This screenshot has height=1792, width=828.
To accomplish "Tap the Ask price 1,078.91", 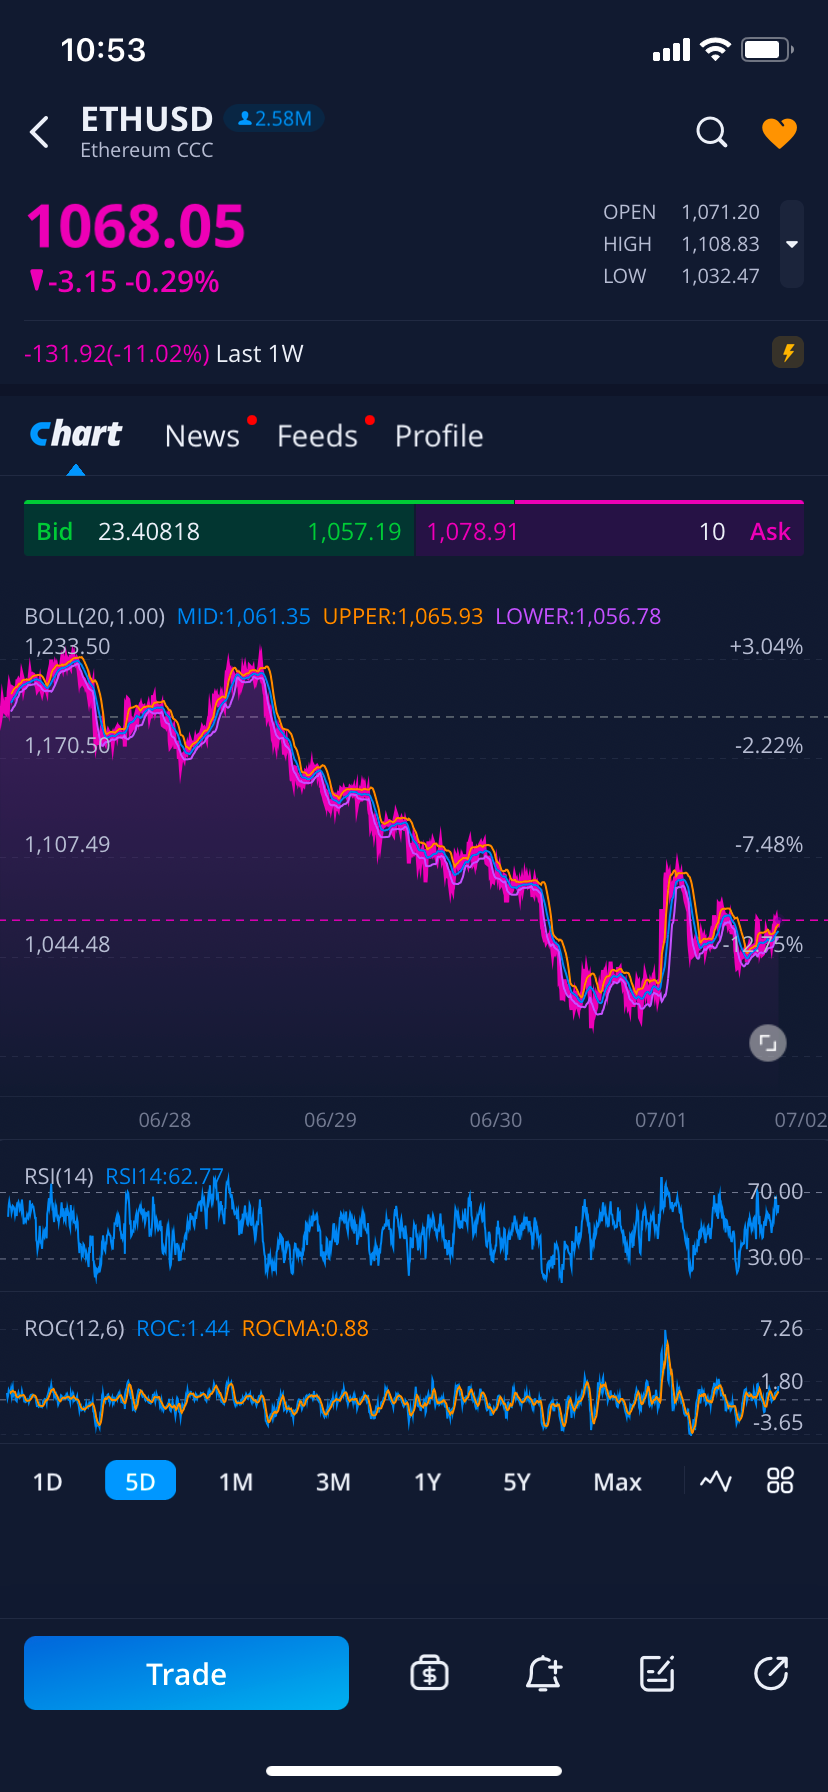I will click(473, 531).
